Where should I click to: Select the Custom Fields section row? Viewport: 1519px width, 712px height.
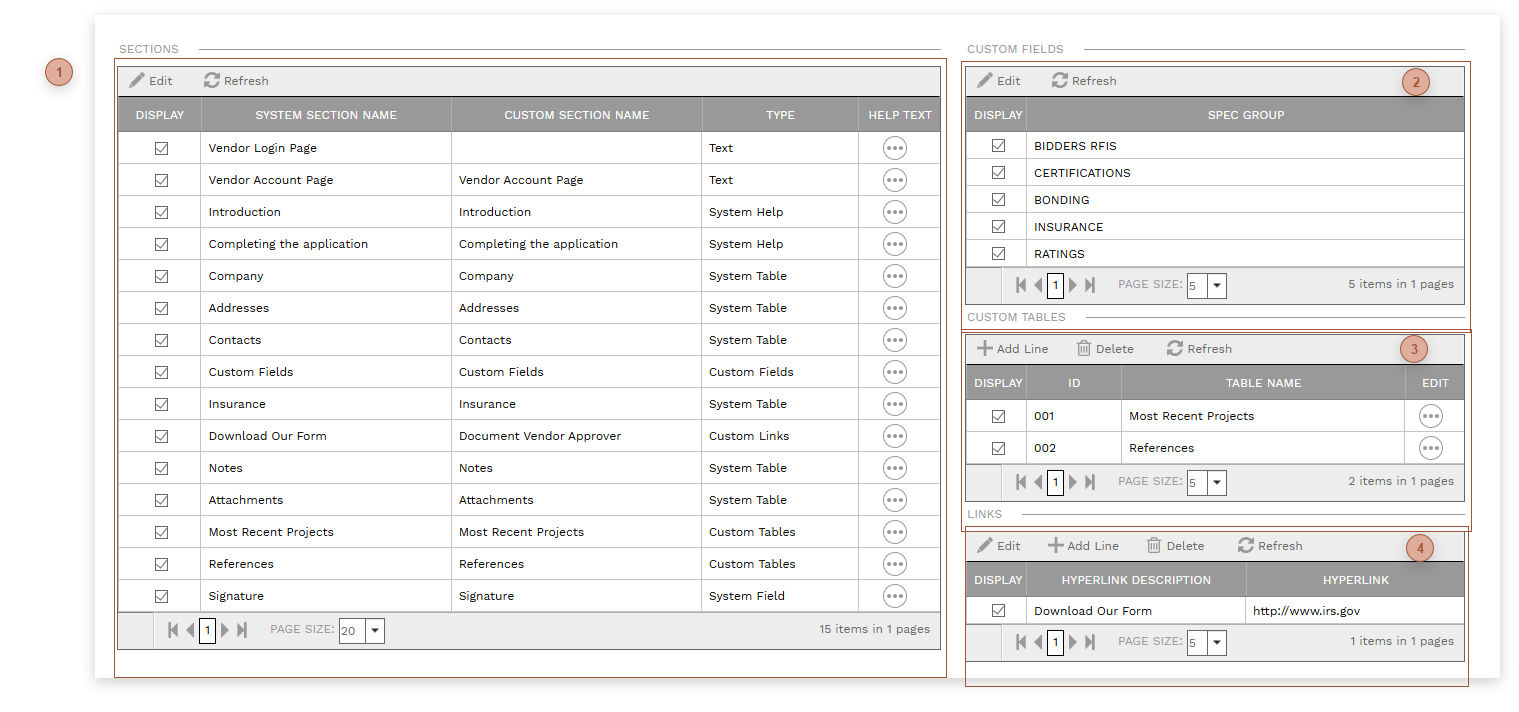[x=250, y=371]
